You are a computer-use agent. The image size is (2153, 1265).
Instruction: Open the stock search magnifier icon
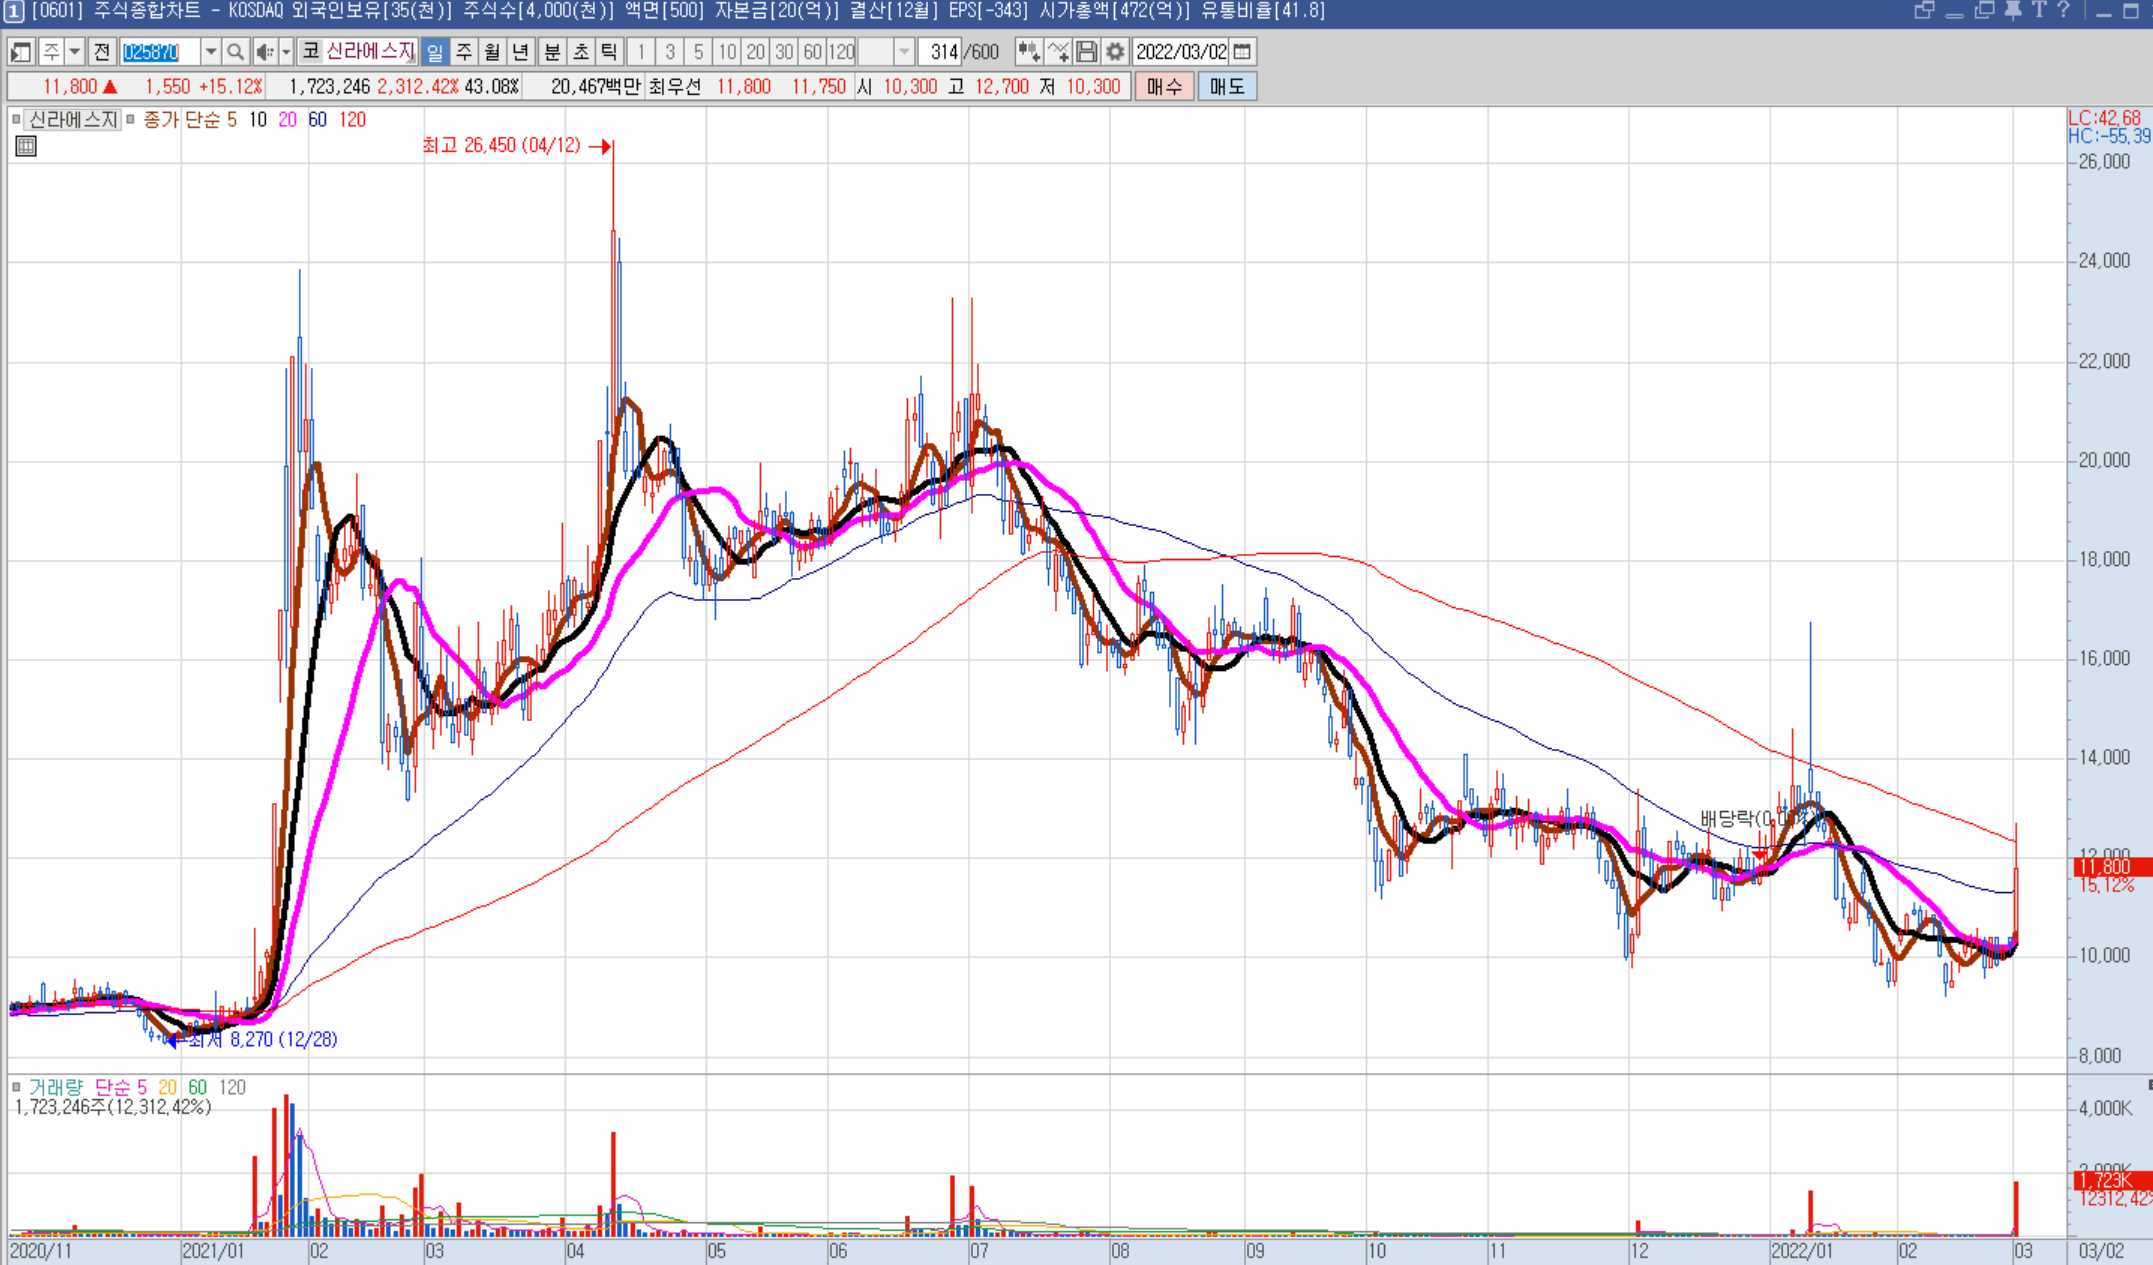click(235, 52)
